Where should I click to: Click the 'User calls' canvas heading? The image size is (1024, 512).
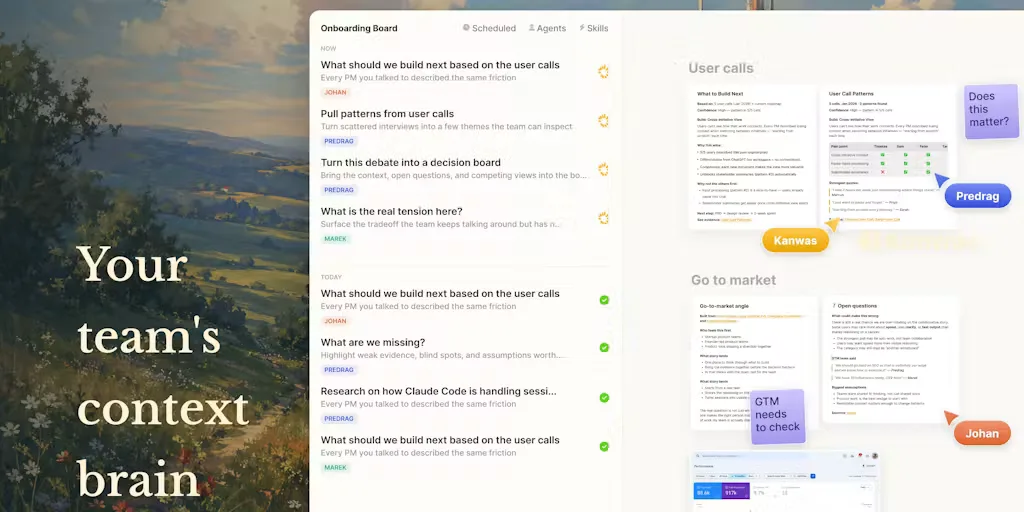click(721, 68)
